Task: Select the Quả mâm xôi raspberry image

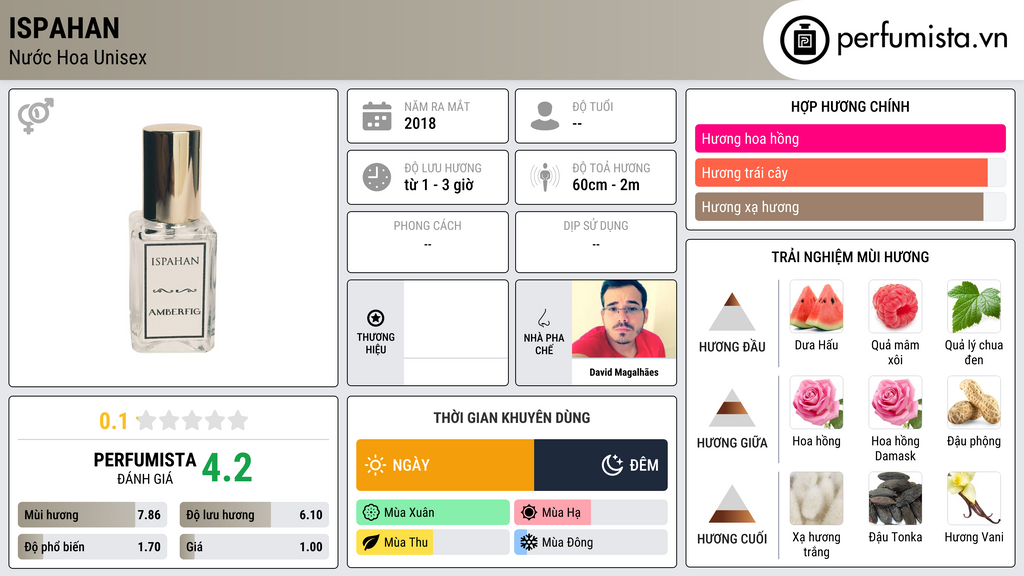Action: (x=895, y=306)
